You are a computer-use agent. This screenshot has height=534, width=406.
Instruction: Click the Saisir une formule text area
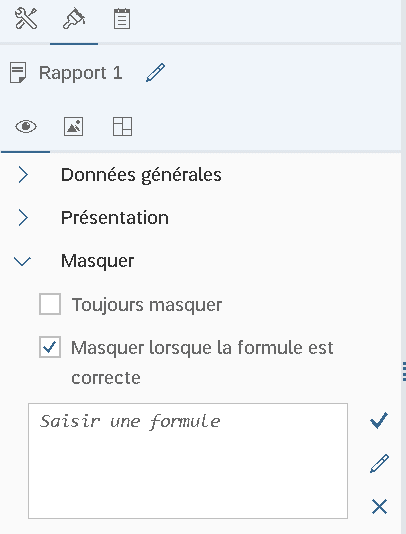pos(188,461)
